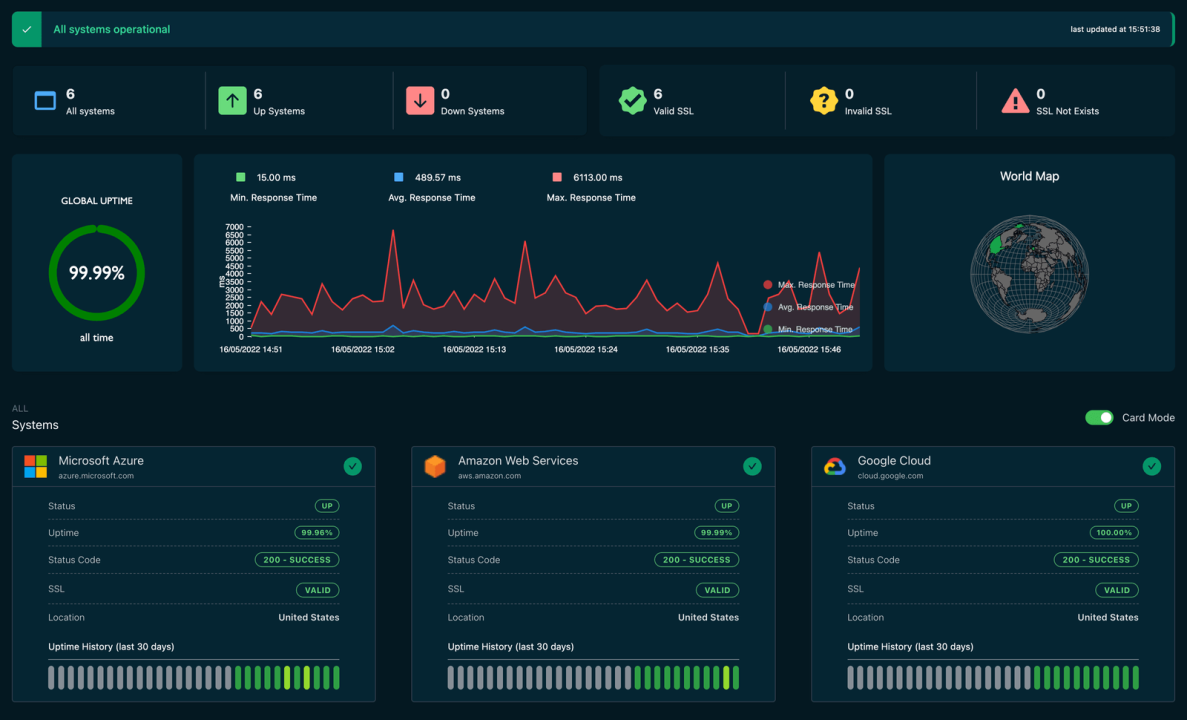Toggle Min. Response Time series in chart legend
Viewport: 1187px width, 720px height.
(810, 329)
